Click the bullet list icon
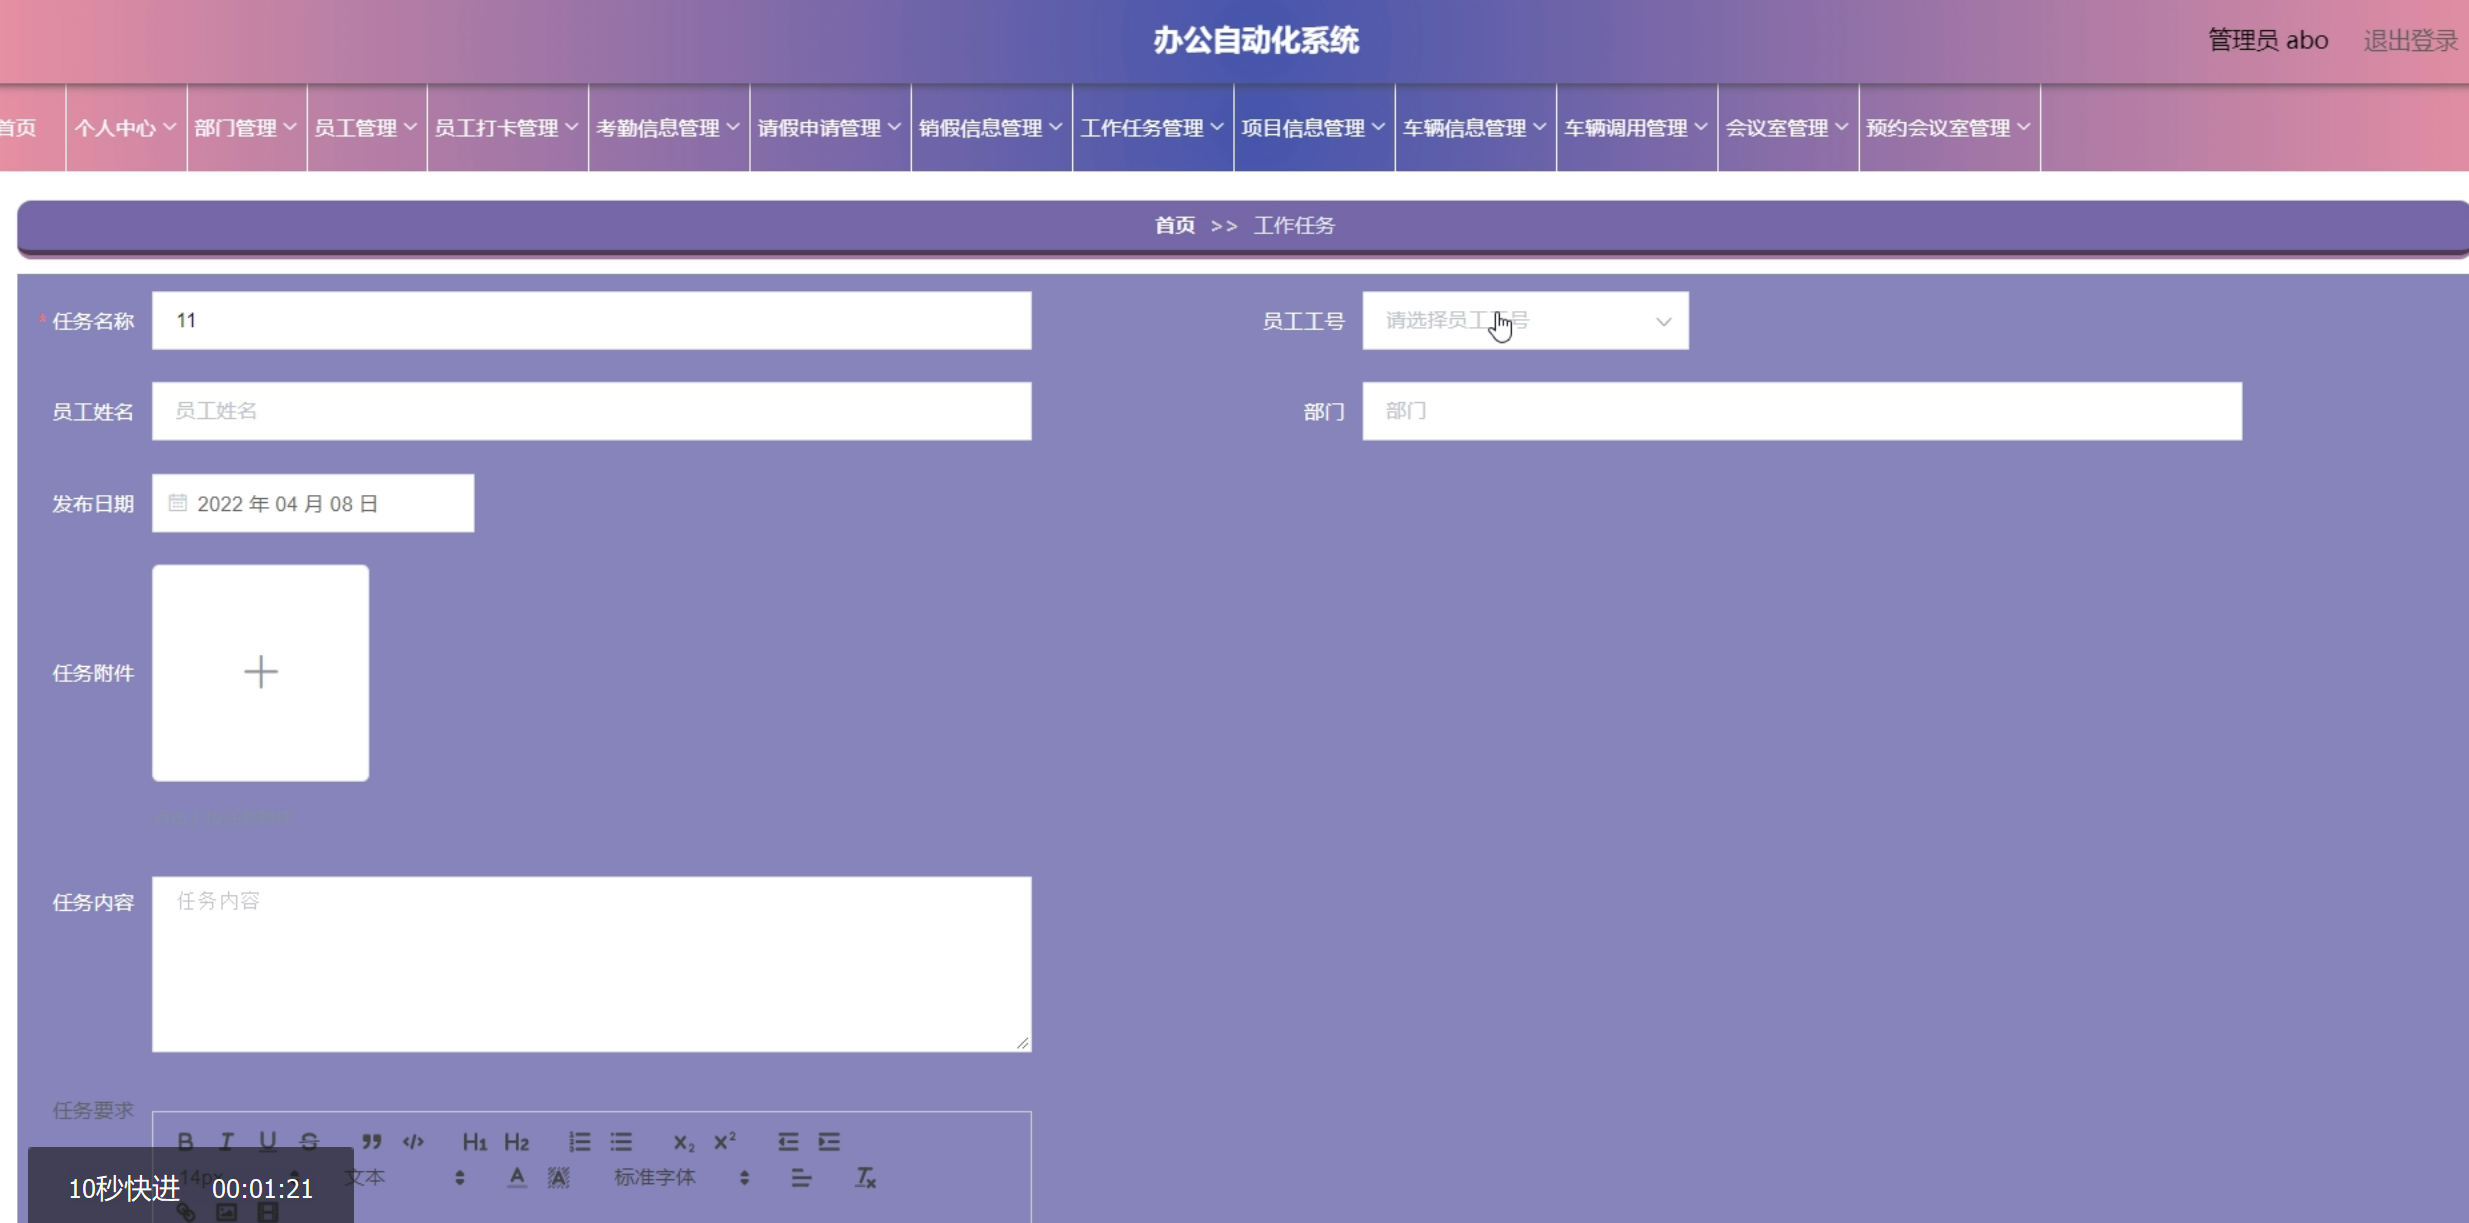The height and width of the screenshot is (1223, 2469). click(x=621, y=1141)
